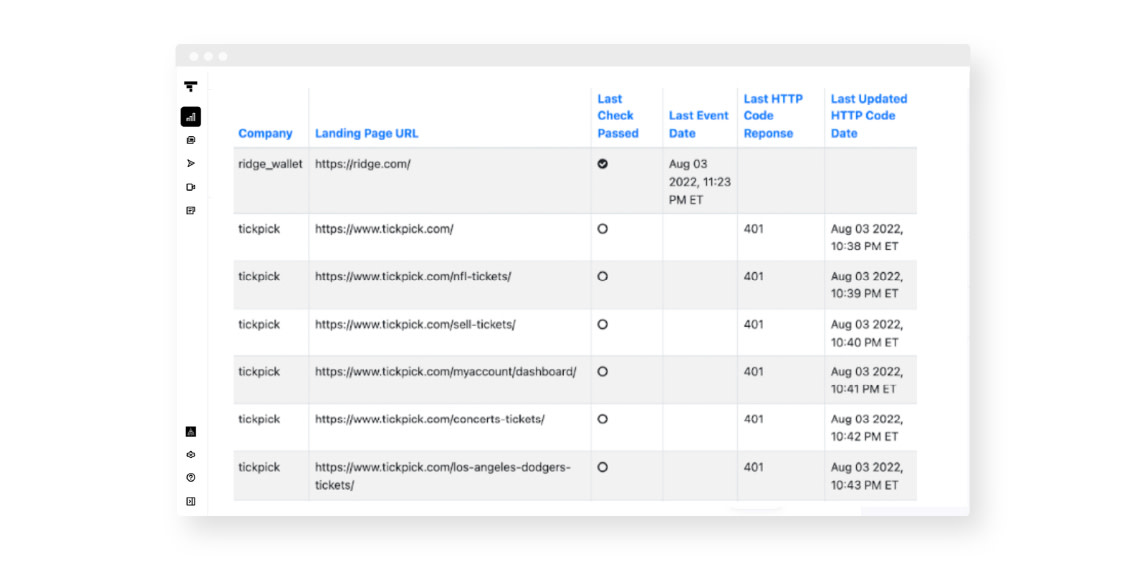
Task: Sort by the Company column header
Action: [266, 133]
